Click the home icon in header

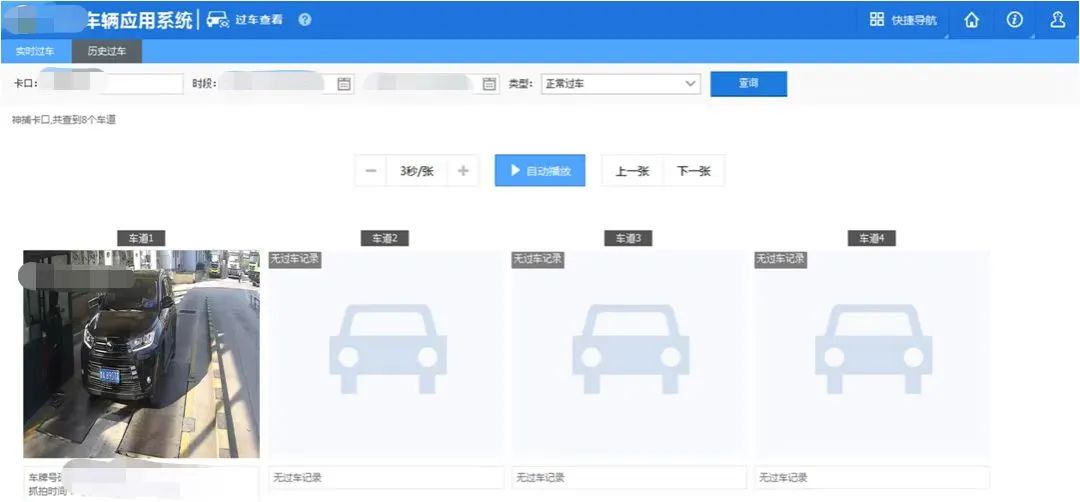tap(971, 20)
